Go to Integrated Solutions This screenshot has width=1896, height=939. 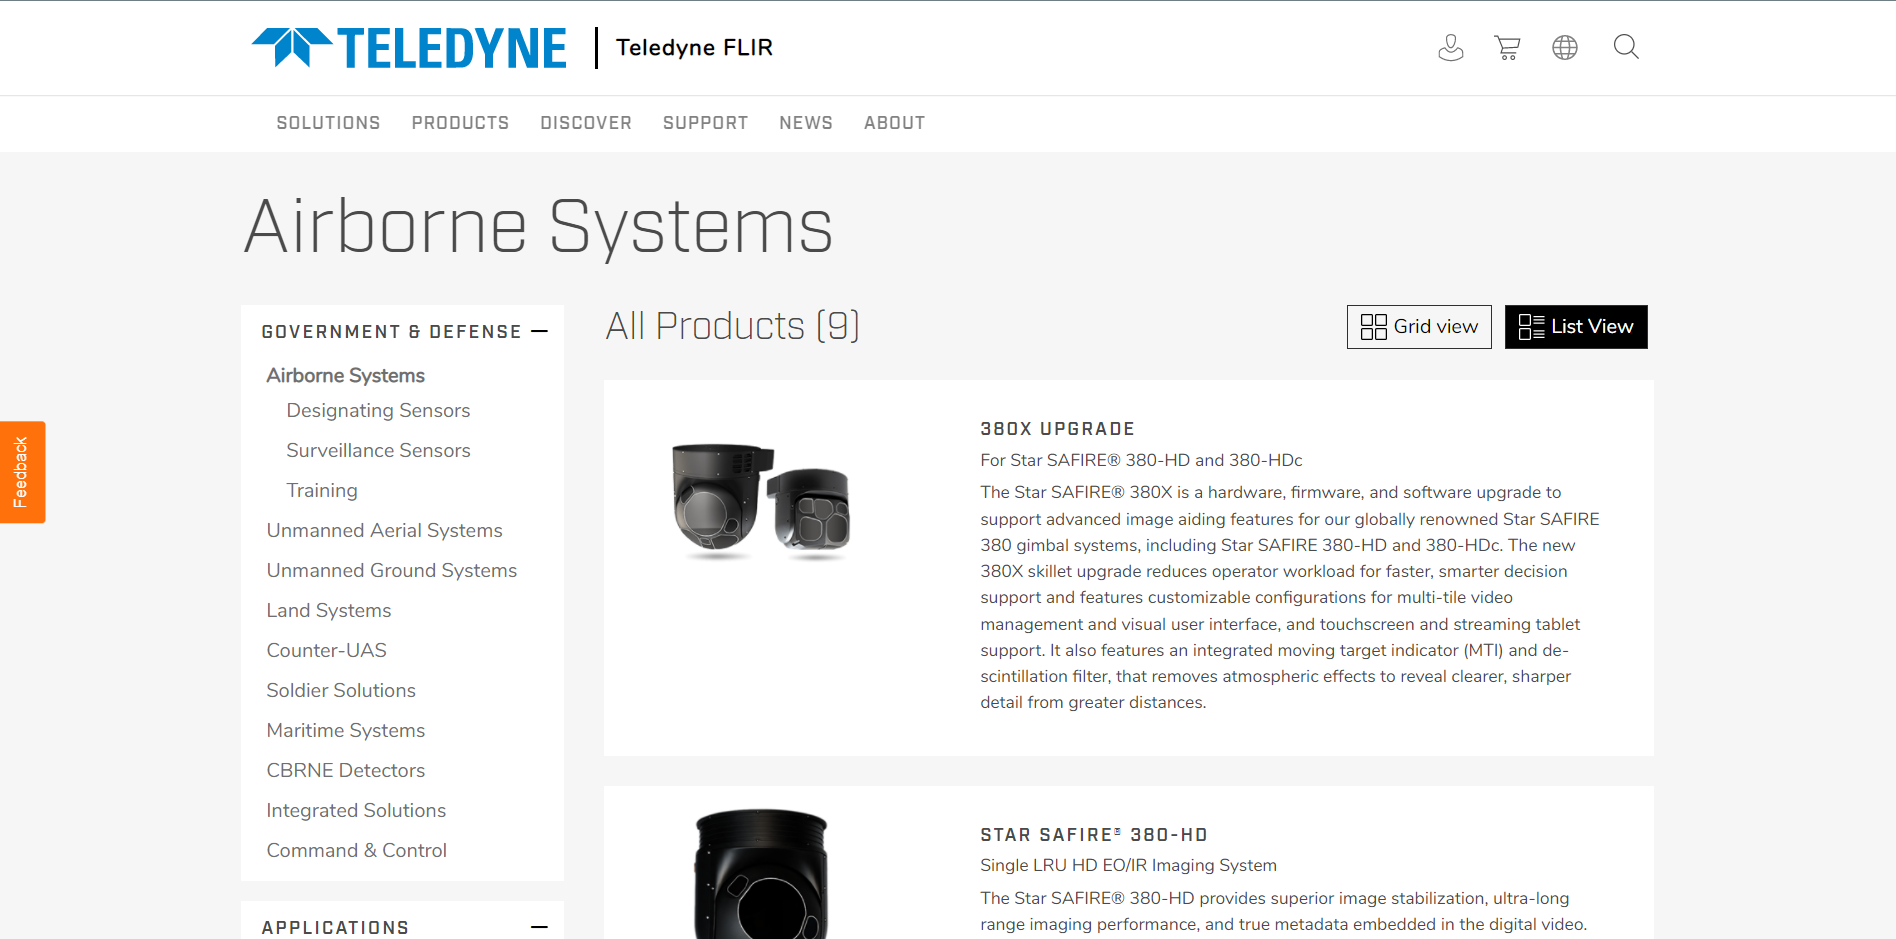[356, 810]
